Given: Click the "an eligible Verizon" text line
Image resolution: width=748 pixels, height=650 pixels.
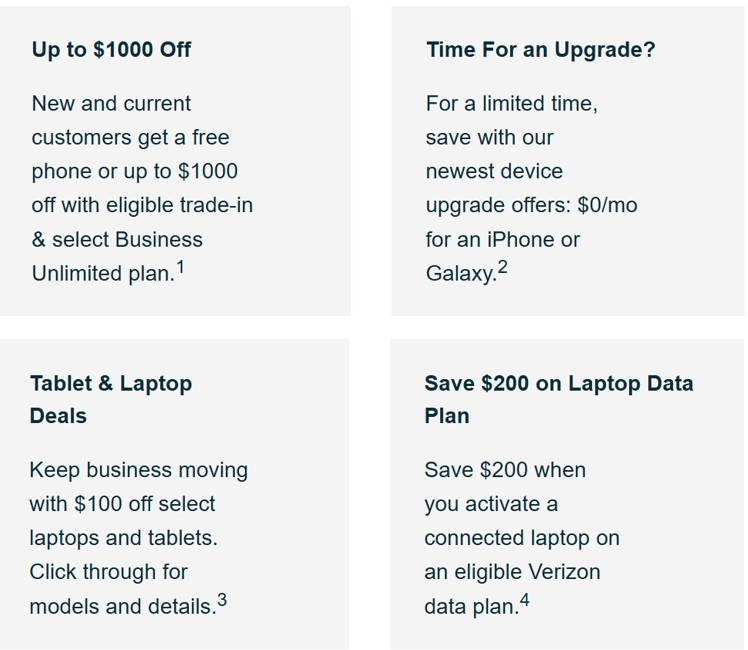Looking at the screenshot, I should [512, 572].
